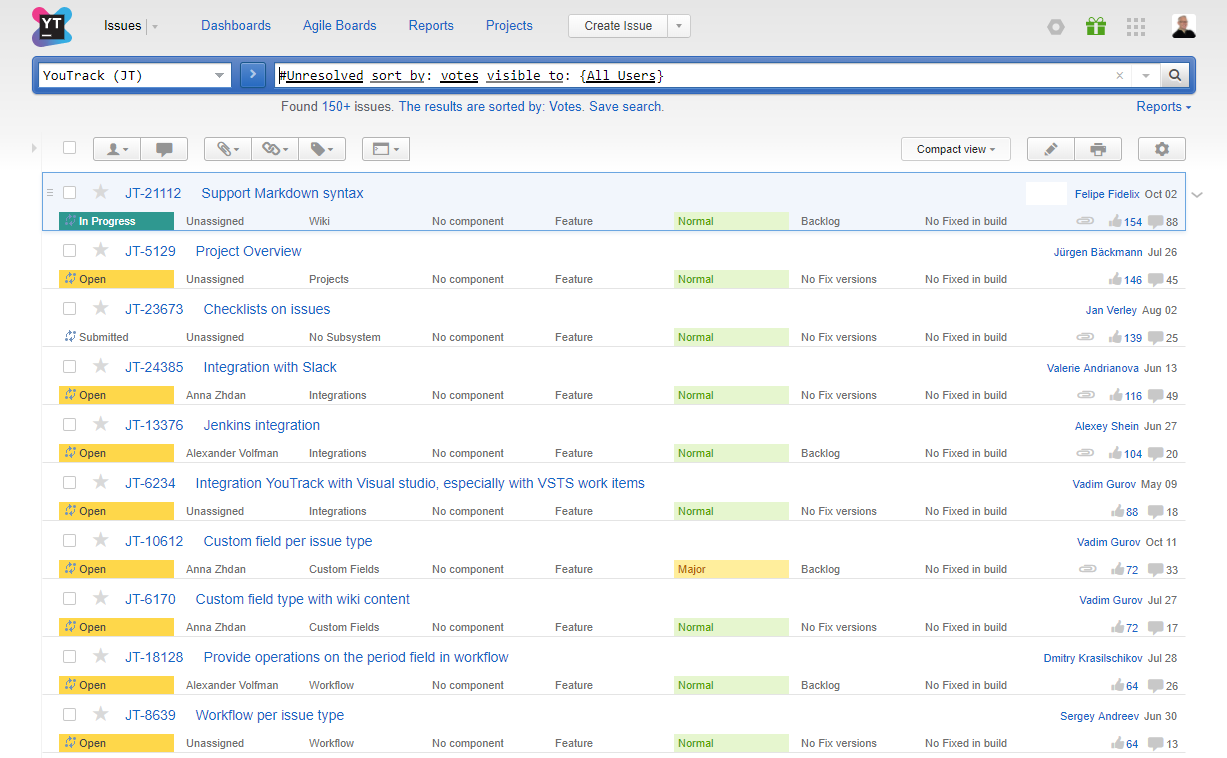This screenshot has height=758, width=1227.
Task: Click the Major priority field on JT-10612
Action: (730, 569)
